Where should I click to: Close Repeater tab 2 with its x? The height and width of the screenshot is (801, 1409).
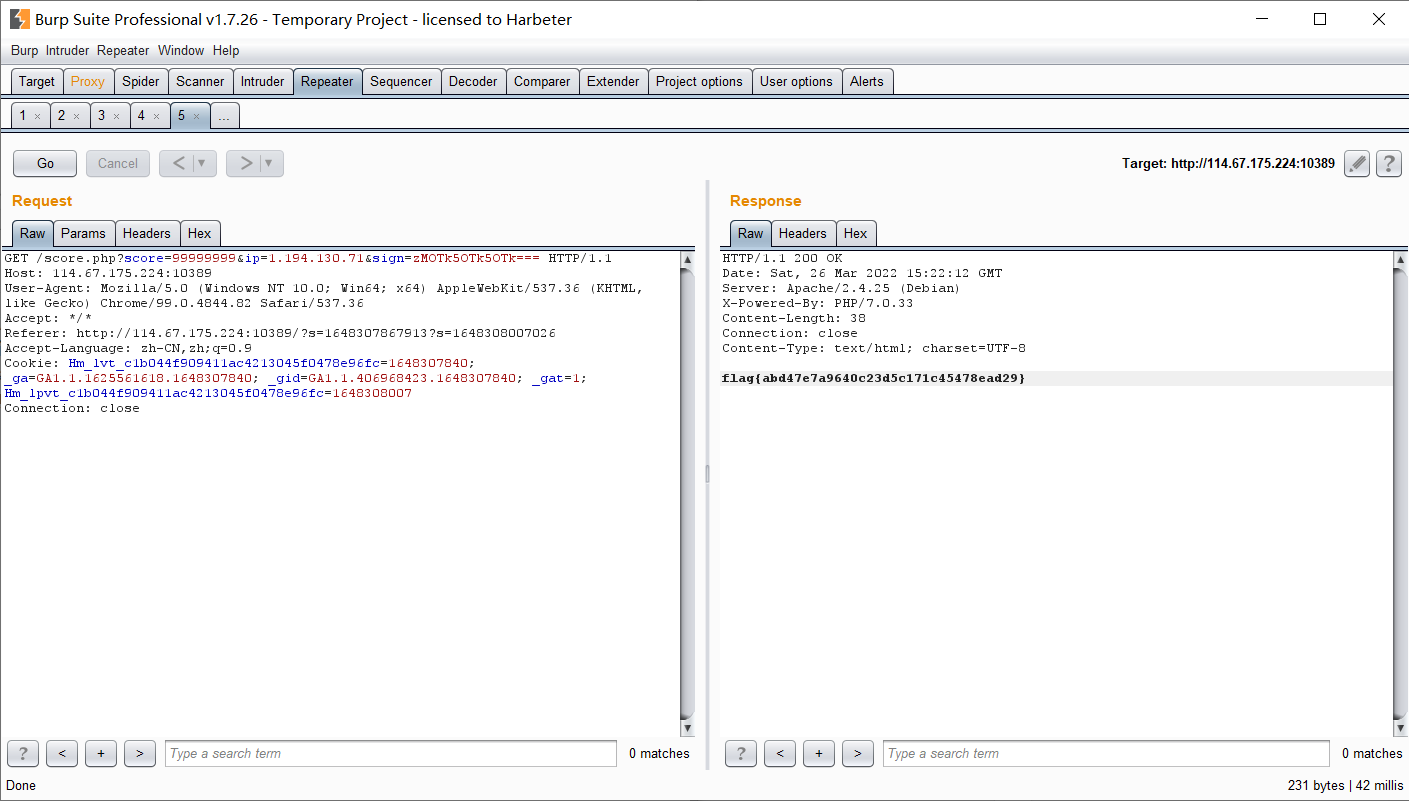click(76, 117)
